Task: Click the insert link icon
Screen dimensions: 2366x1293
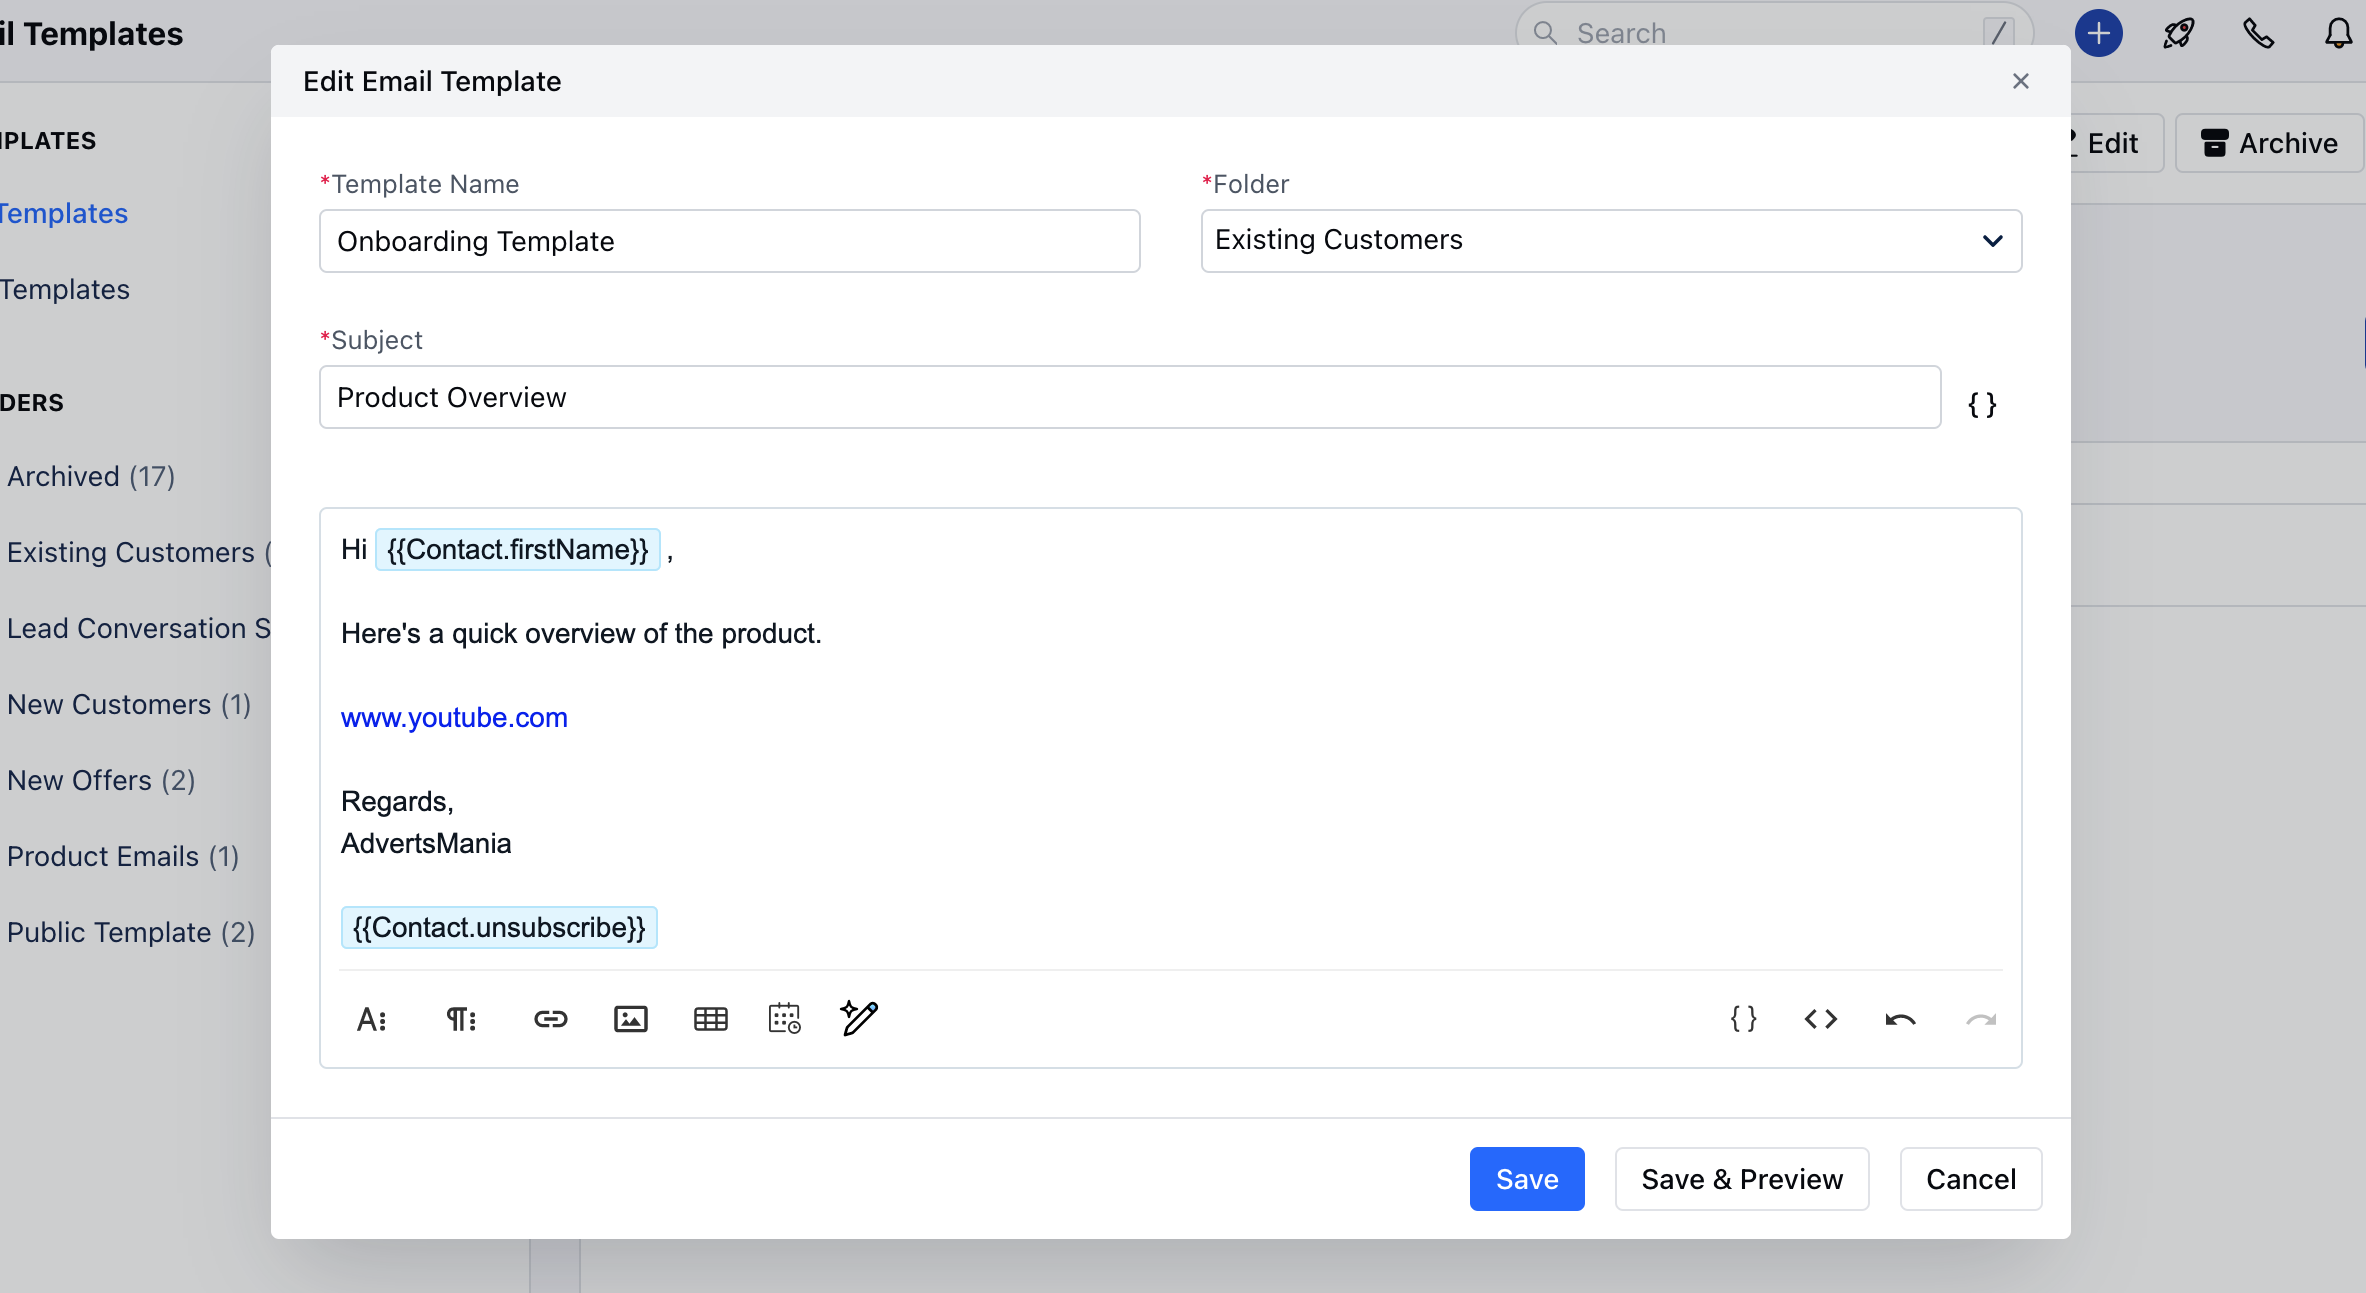Action: (x=550, y=1019)
